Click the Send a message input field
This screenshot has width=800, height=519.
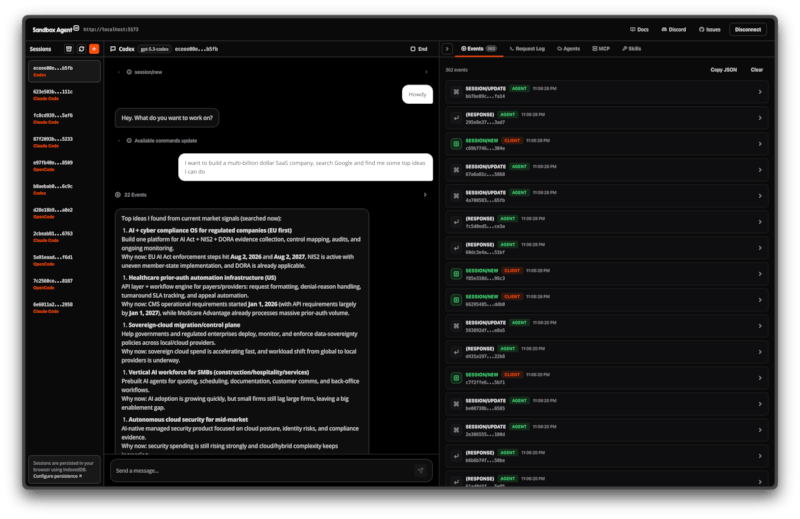(x=260, y=470)
